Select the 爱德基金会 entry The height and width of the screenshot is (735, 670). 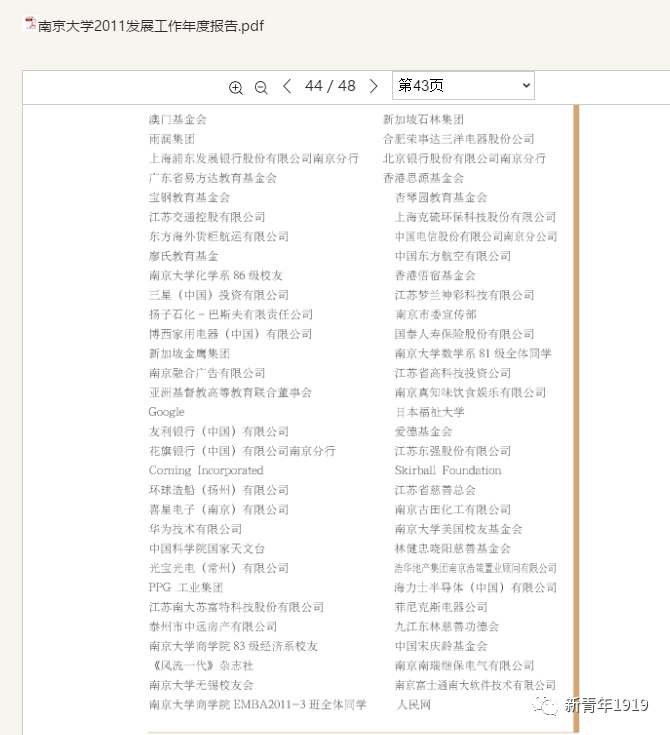[423, 432]
